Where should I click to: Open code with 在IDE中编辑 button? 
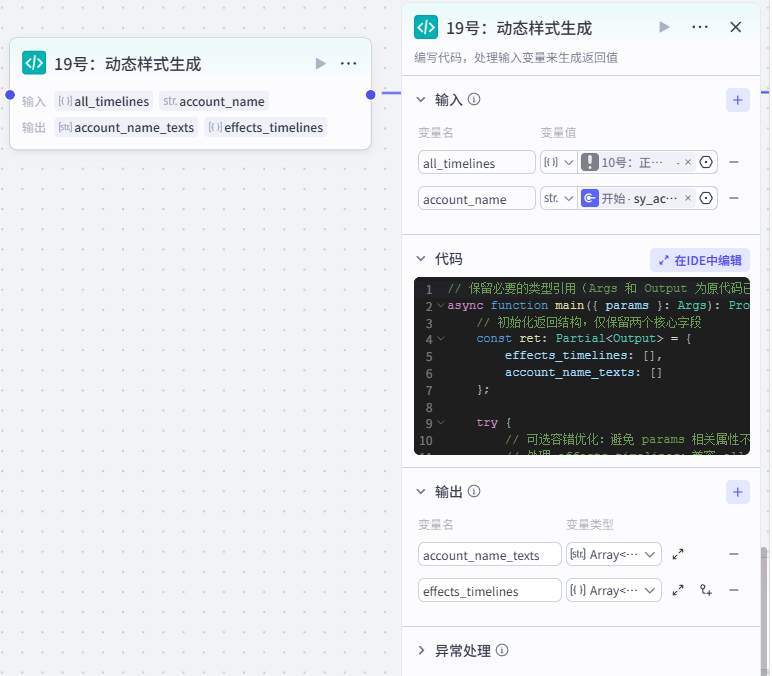(x=700, y=260)
